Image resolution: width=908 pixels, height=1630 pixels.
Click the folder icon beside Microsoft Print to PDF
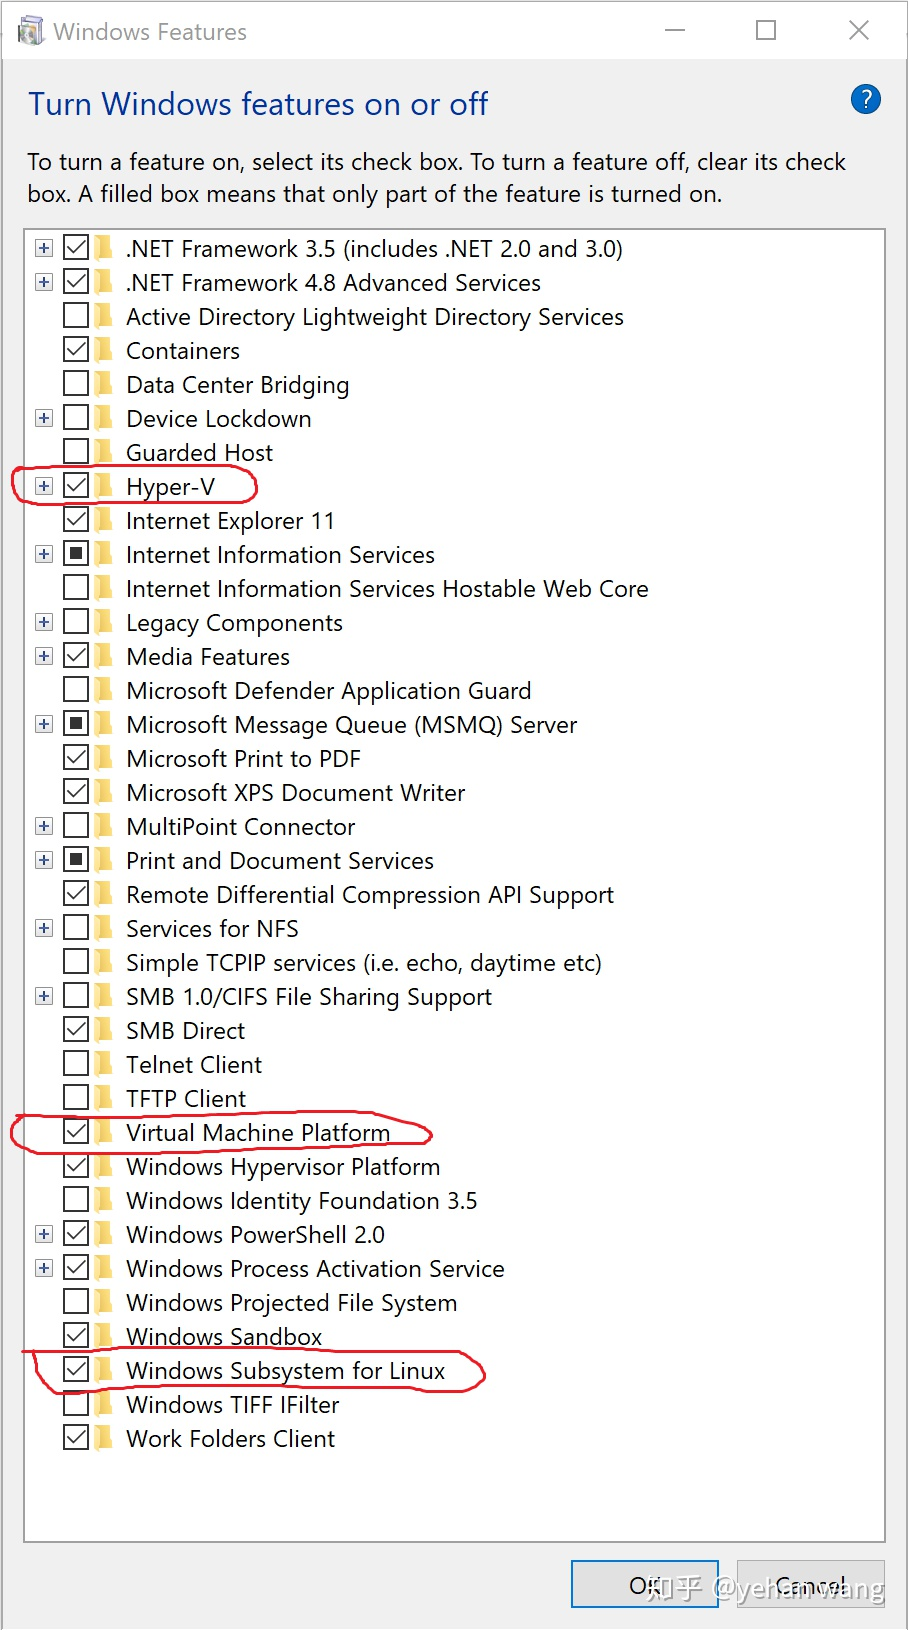tap(104, 758)
